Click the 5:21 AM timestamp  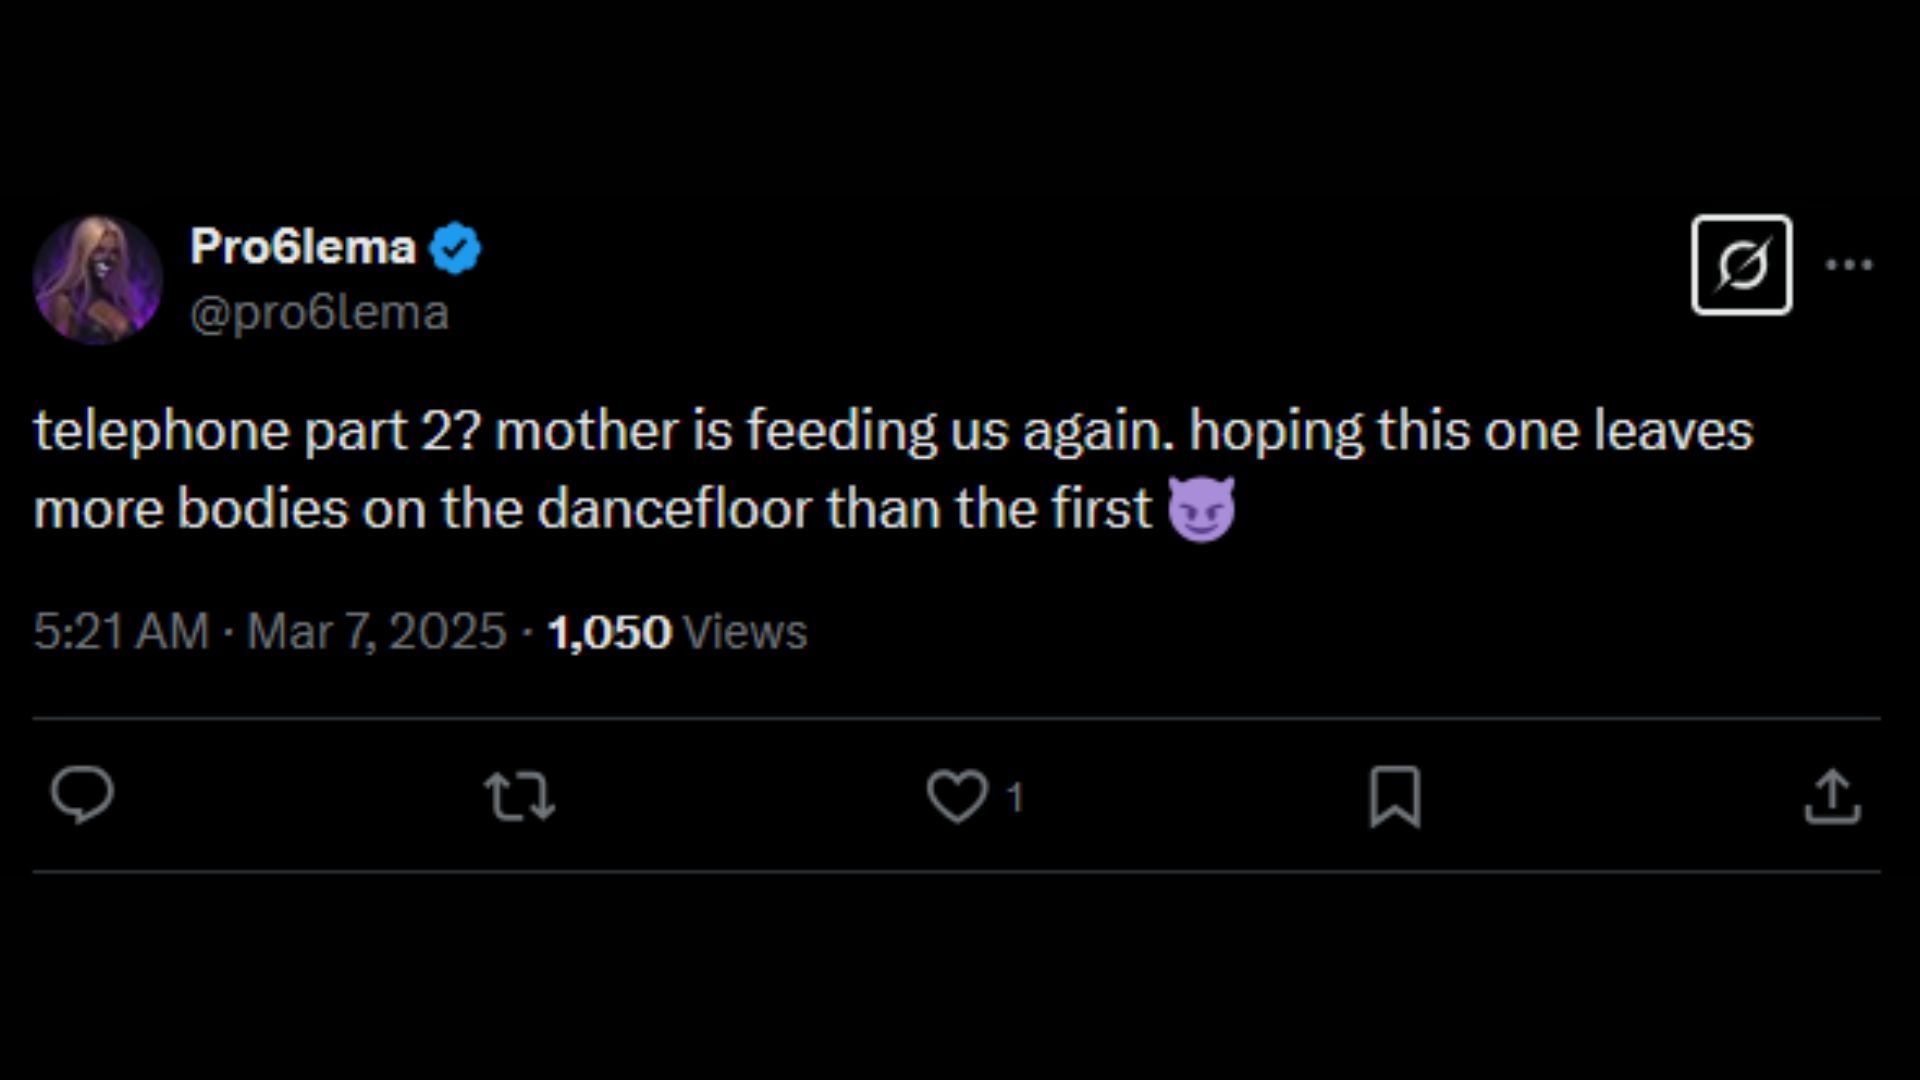coord(120,632)
